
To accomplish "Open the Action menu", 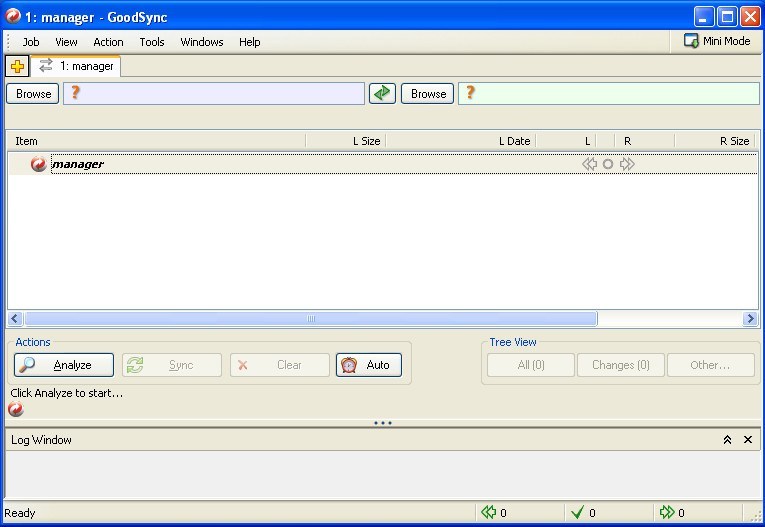I will pos(108,42).
